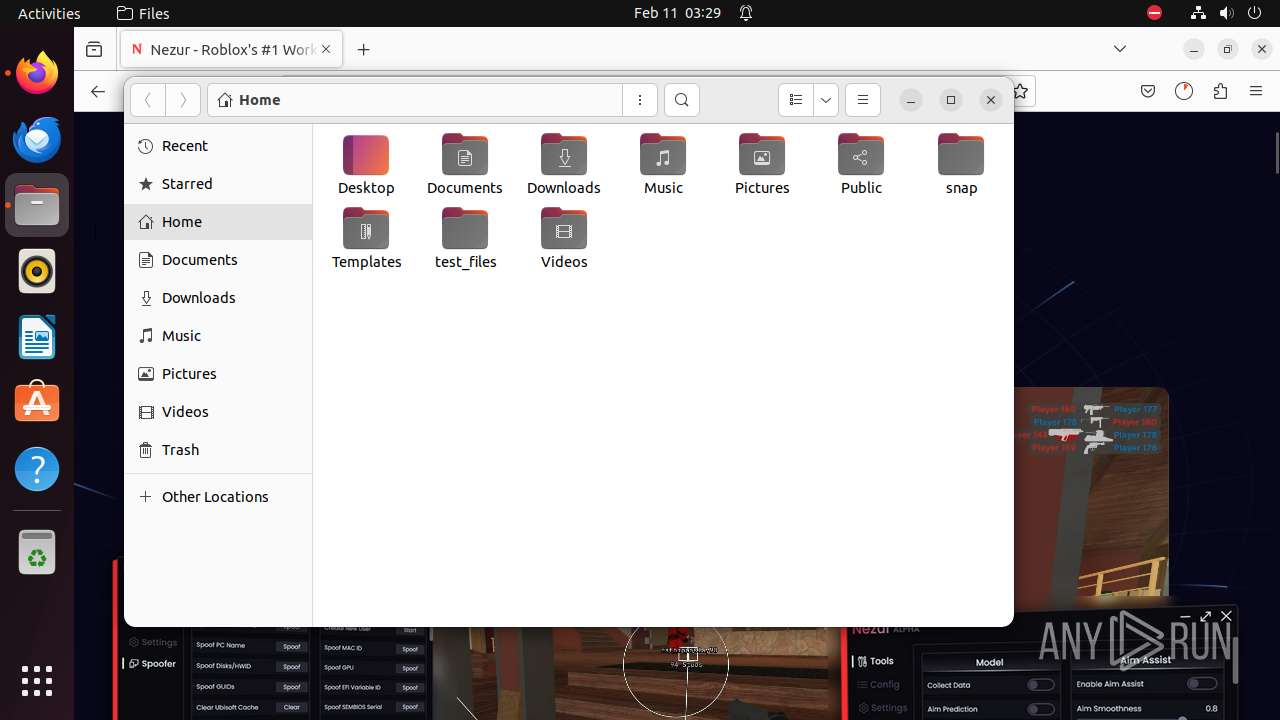This screenshot has height=720, width=1280.
Task: Open the Documents folder icon in the grid
Action: pos(465,166)
